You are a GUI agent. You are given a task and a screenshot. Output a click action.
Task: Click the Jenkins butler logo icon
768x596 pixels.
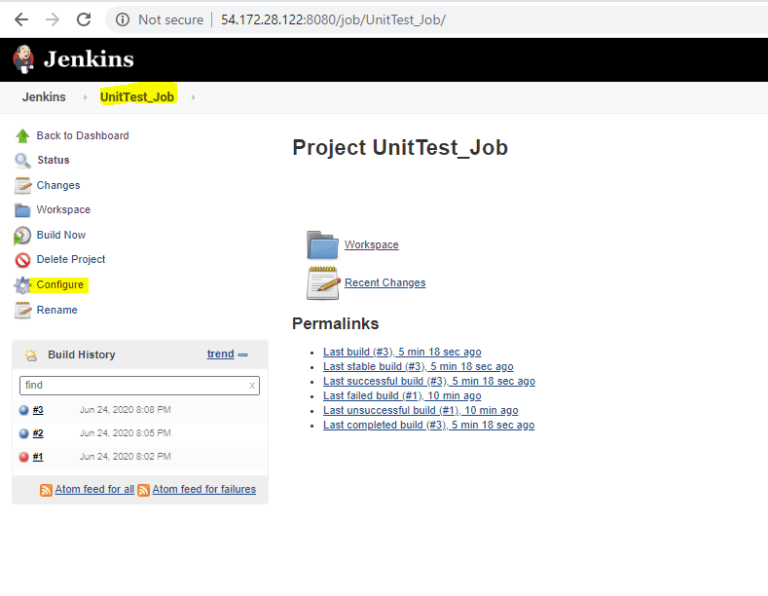(23, 59)
